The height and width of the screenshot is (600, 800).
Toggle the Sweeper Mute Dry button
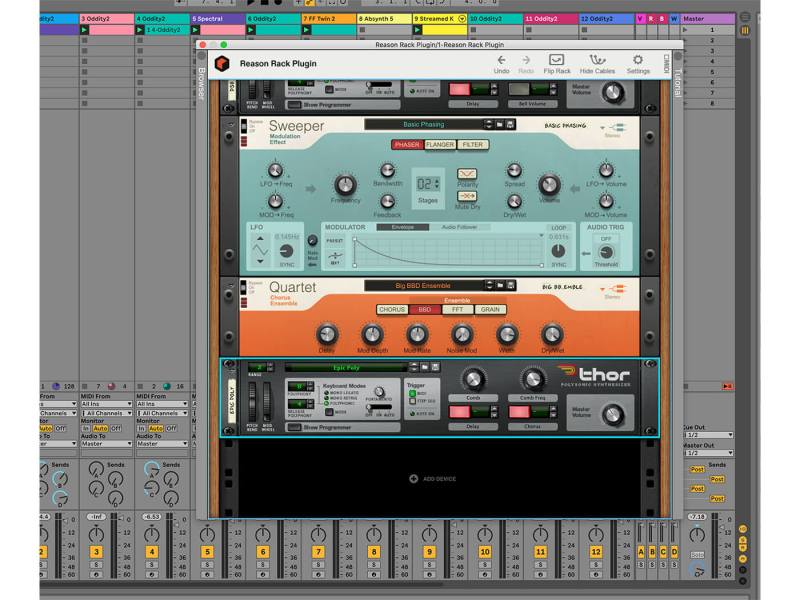[x=467, y=196]
